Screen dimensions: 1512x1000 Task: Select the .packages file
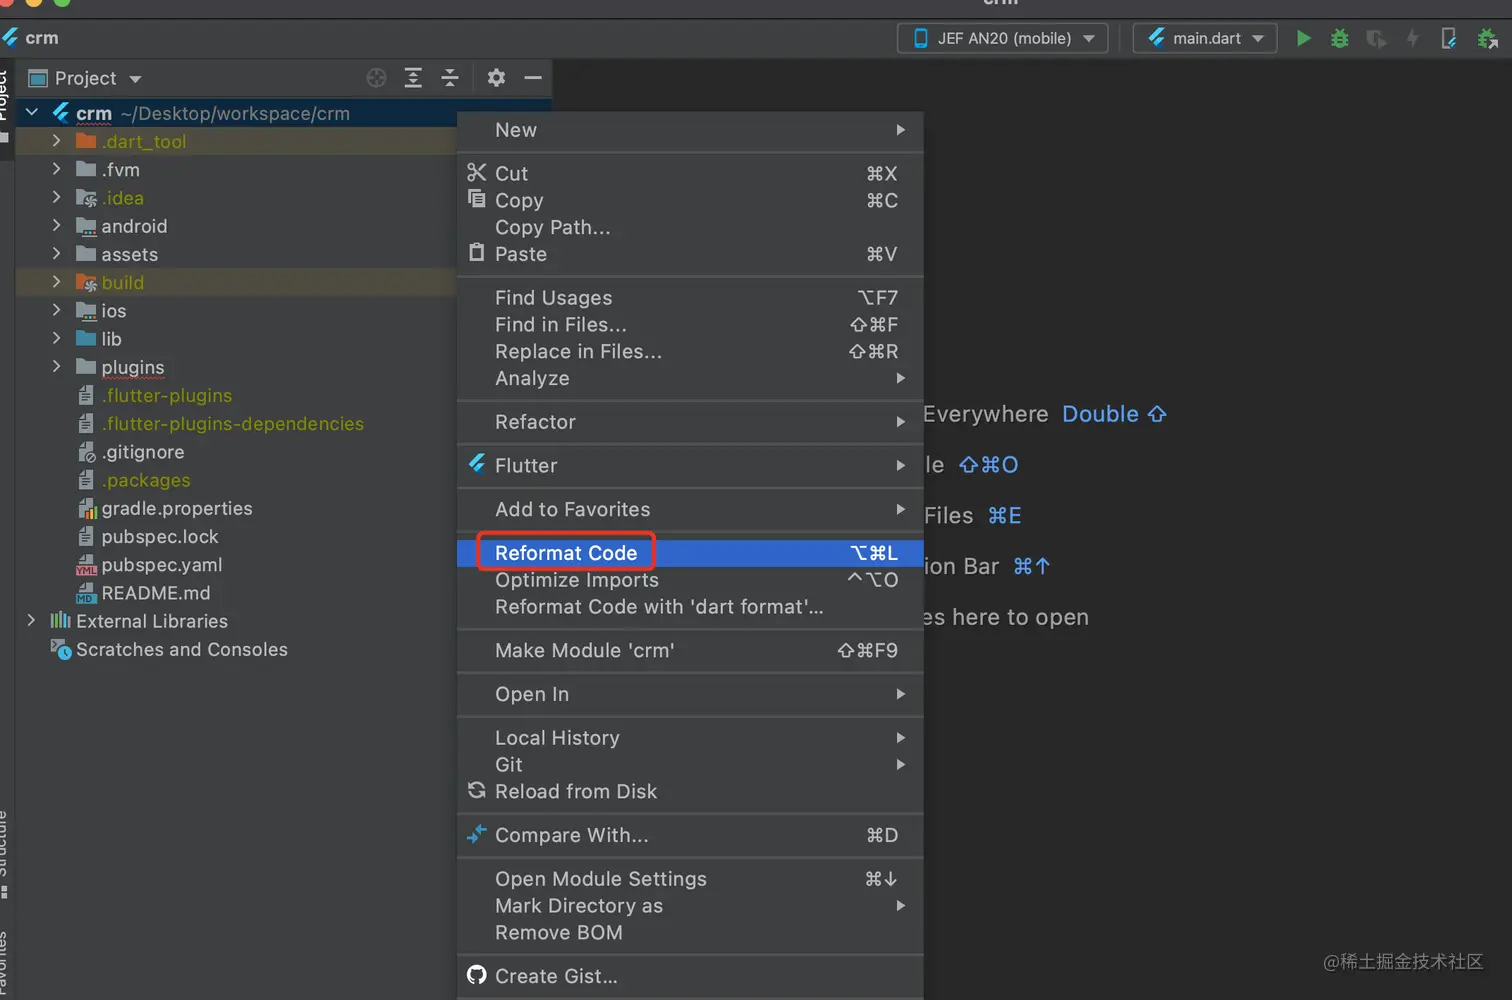pos(145,480)
